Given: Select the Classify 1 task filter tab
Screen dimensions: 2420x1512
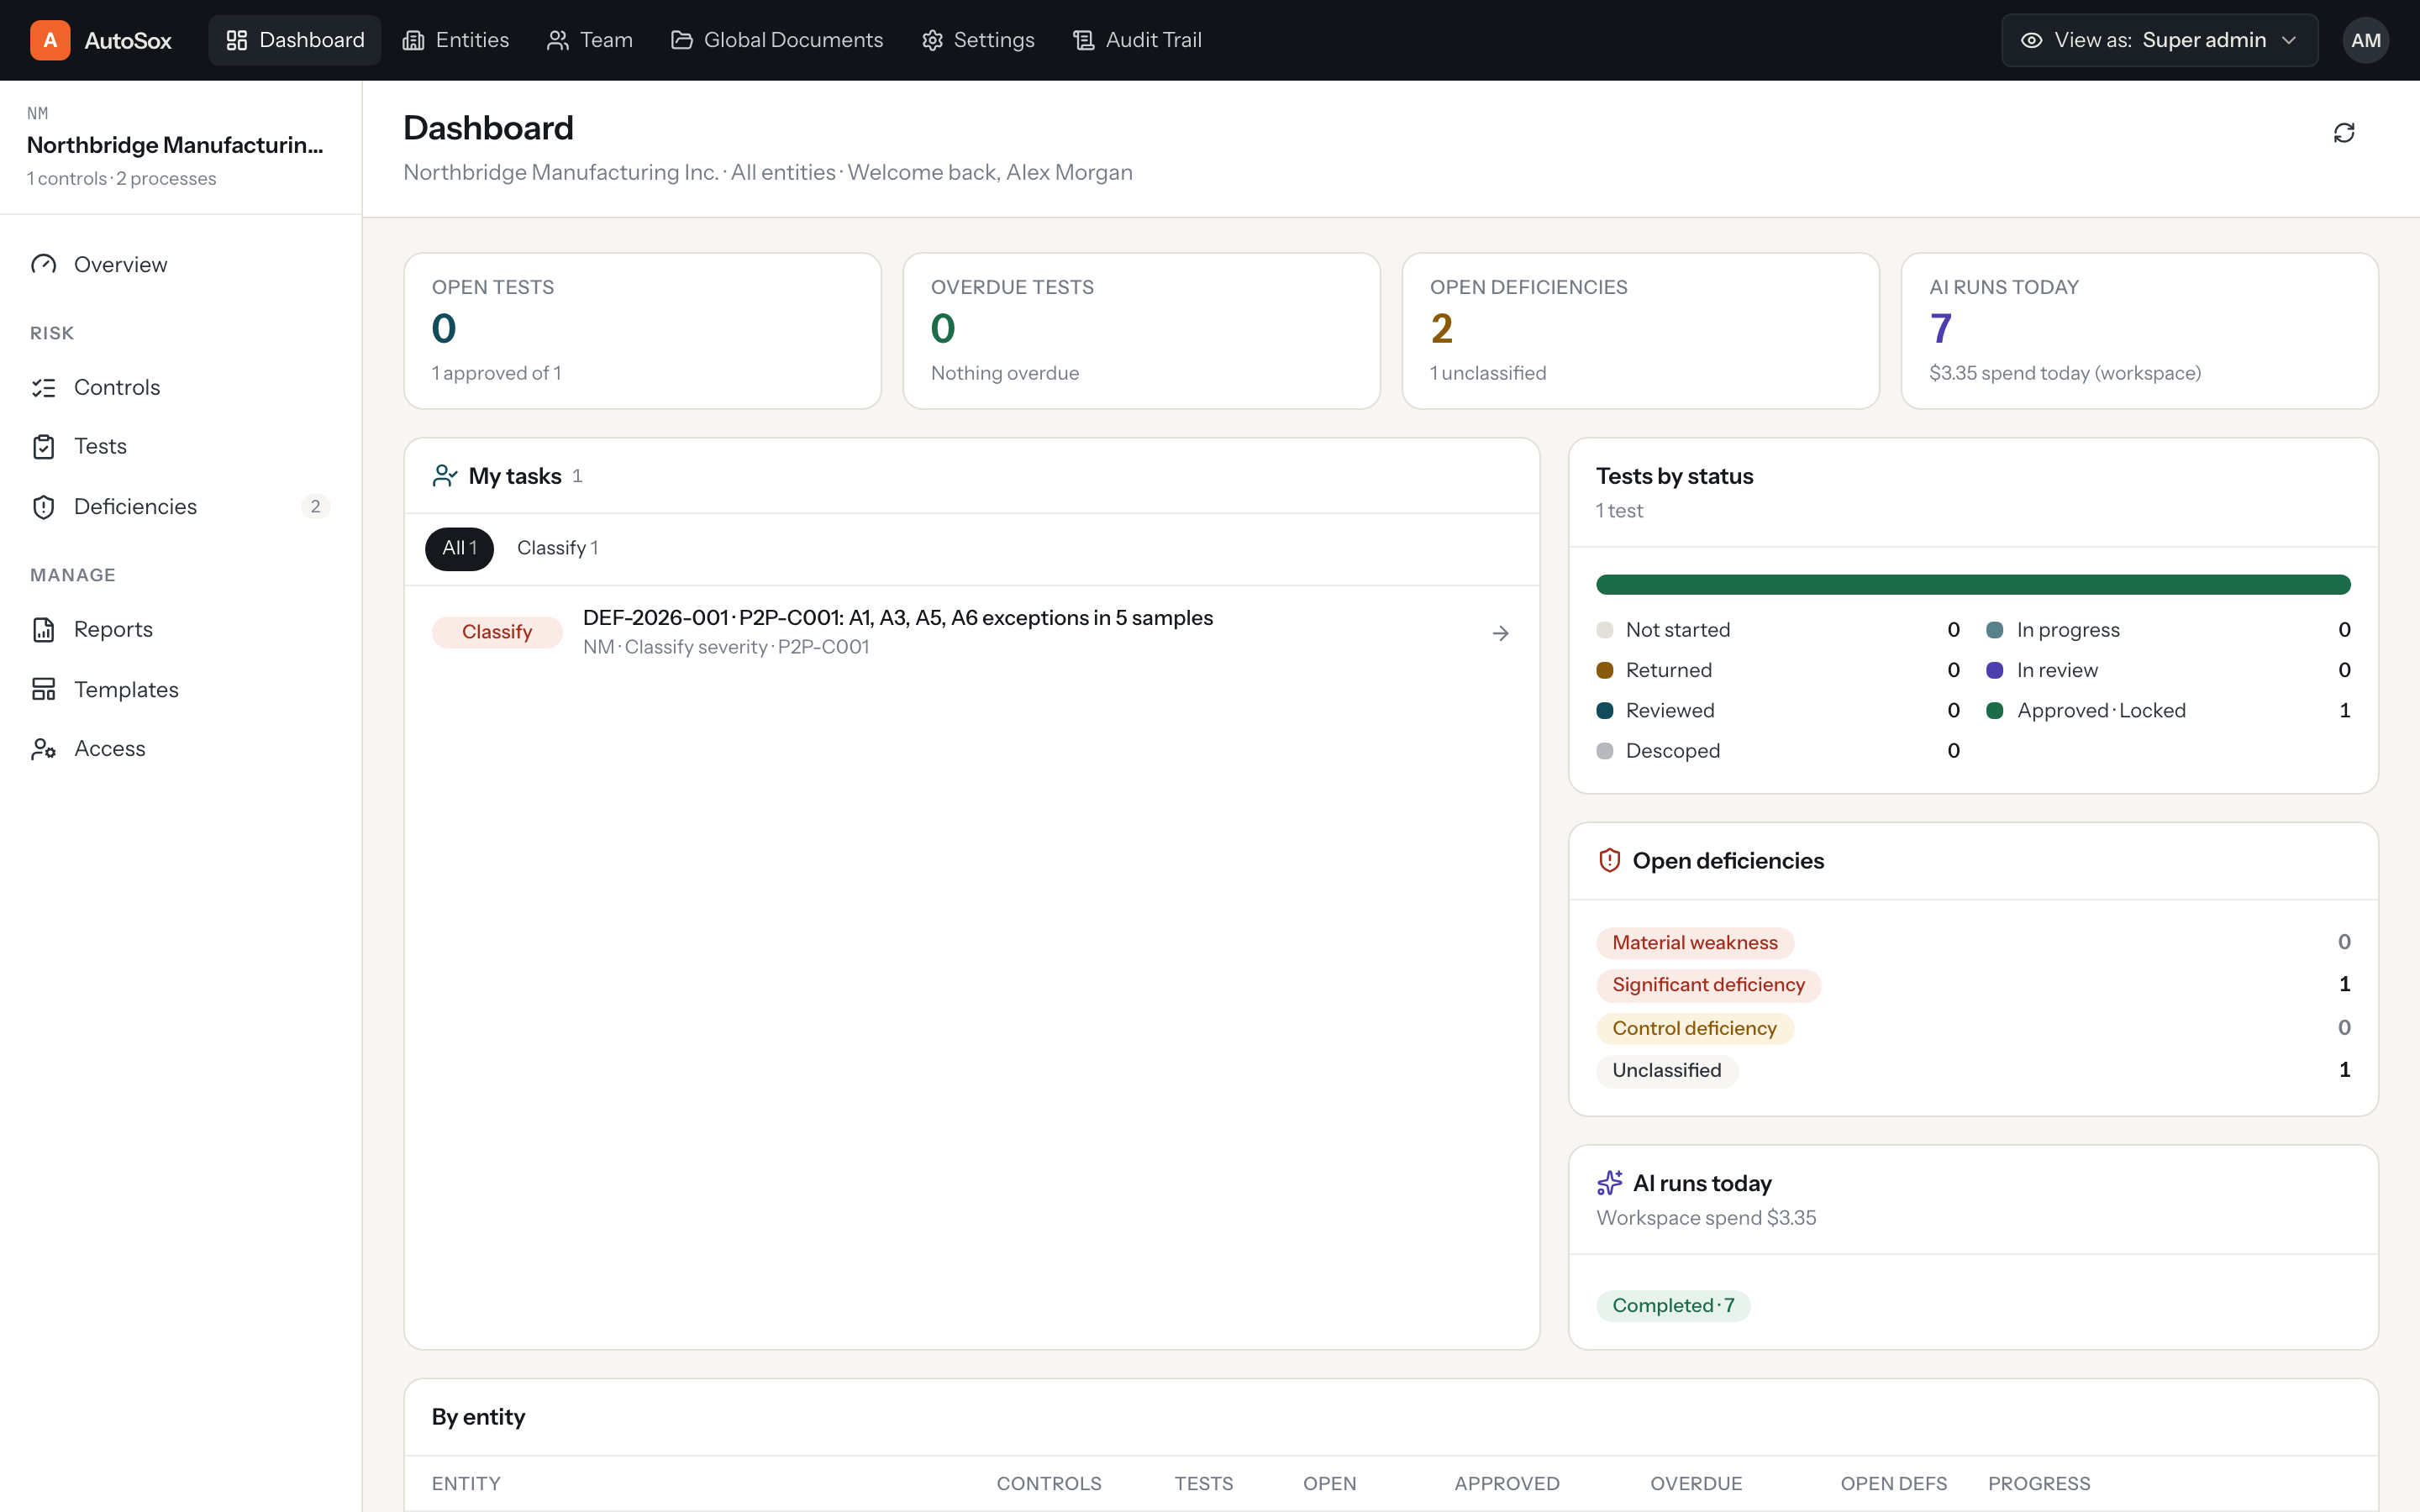Looking at the screenshot, I should click(557, 548).
